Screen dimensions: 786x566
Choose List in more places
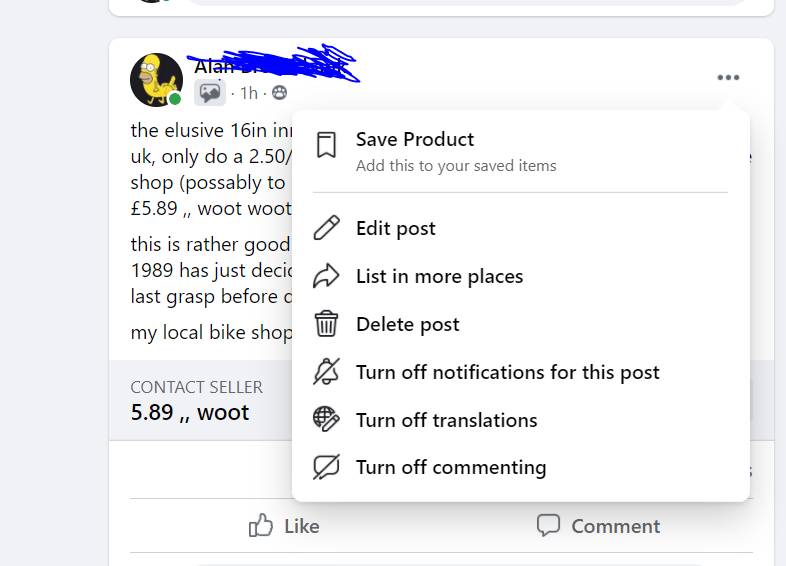point(439,276)
